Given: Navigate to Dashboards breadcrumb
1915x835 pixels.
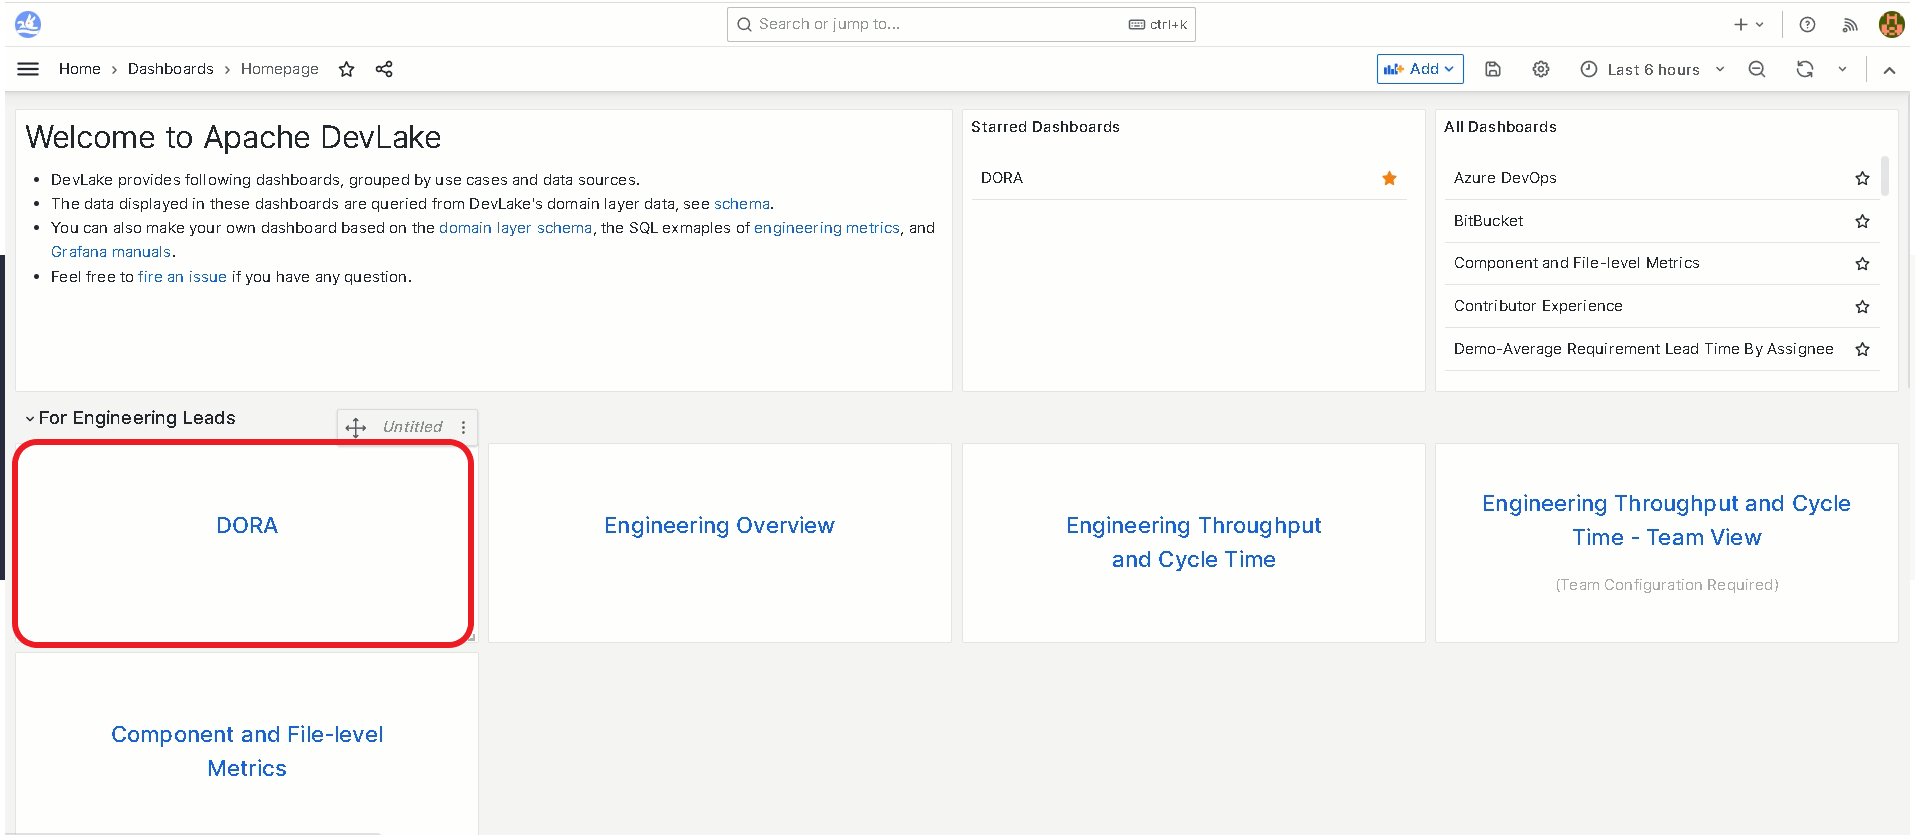Looking at the screenshot, I should (170, 69).
